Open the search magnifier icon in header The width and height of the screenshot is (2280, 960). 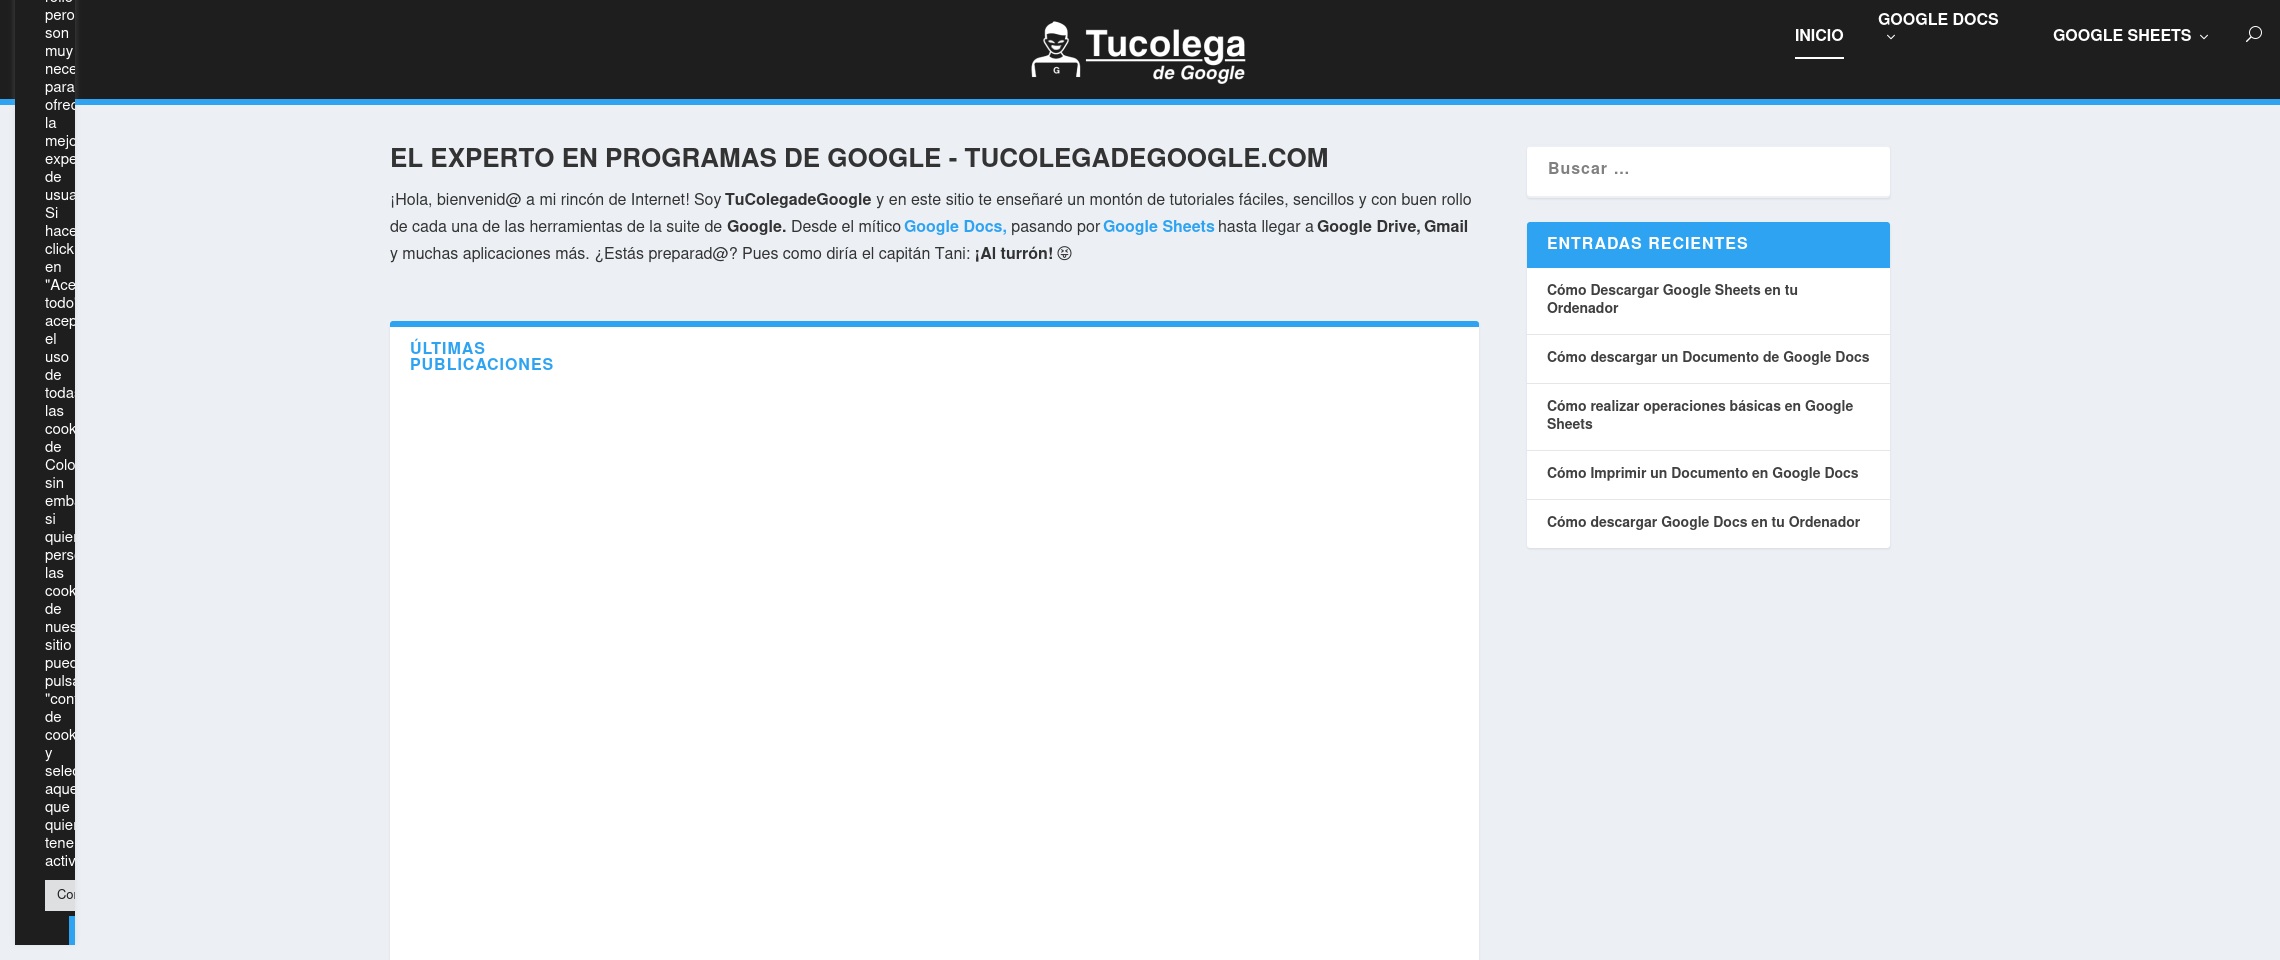point(2253,35)
